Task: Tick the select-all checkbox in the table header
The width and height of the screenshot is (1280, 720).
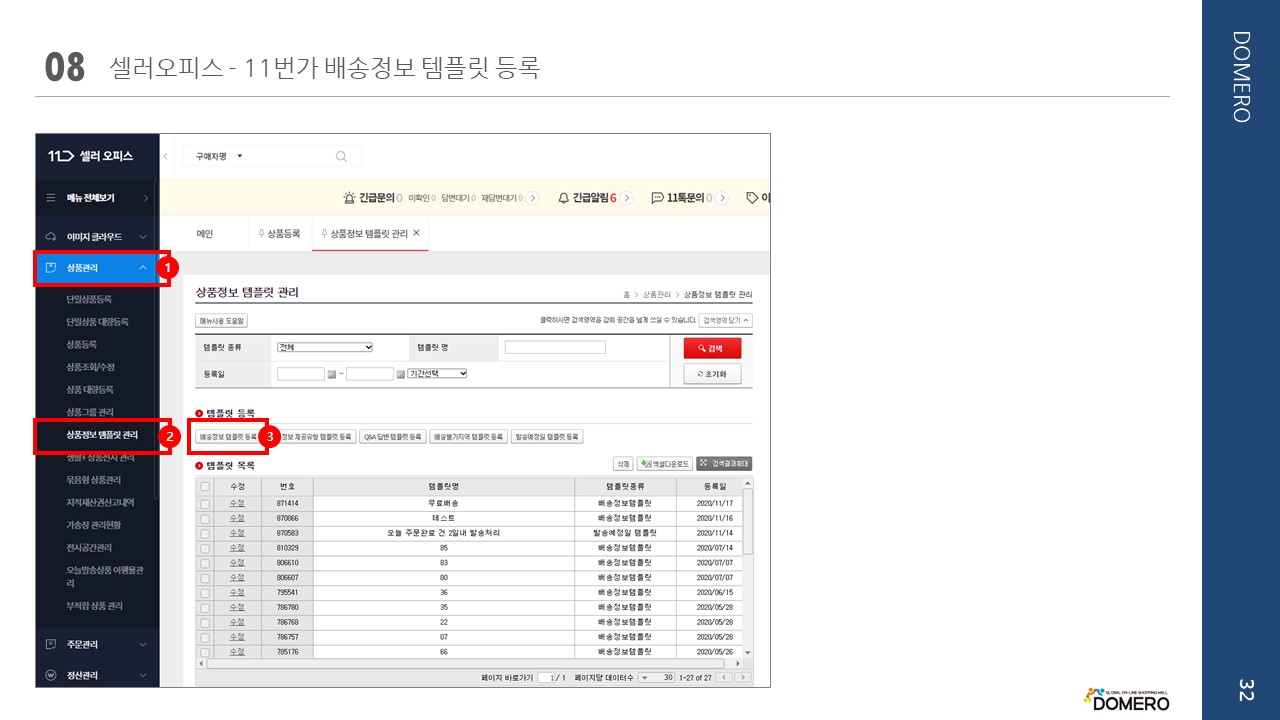Action: pos(205,486)
